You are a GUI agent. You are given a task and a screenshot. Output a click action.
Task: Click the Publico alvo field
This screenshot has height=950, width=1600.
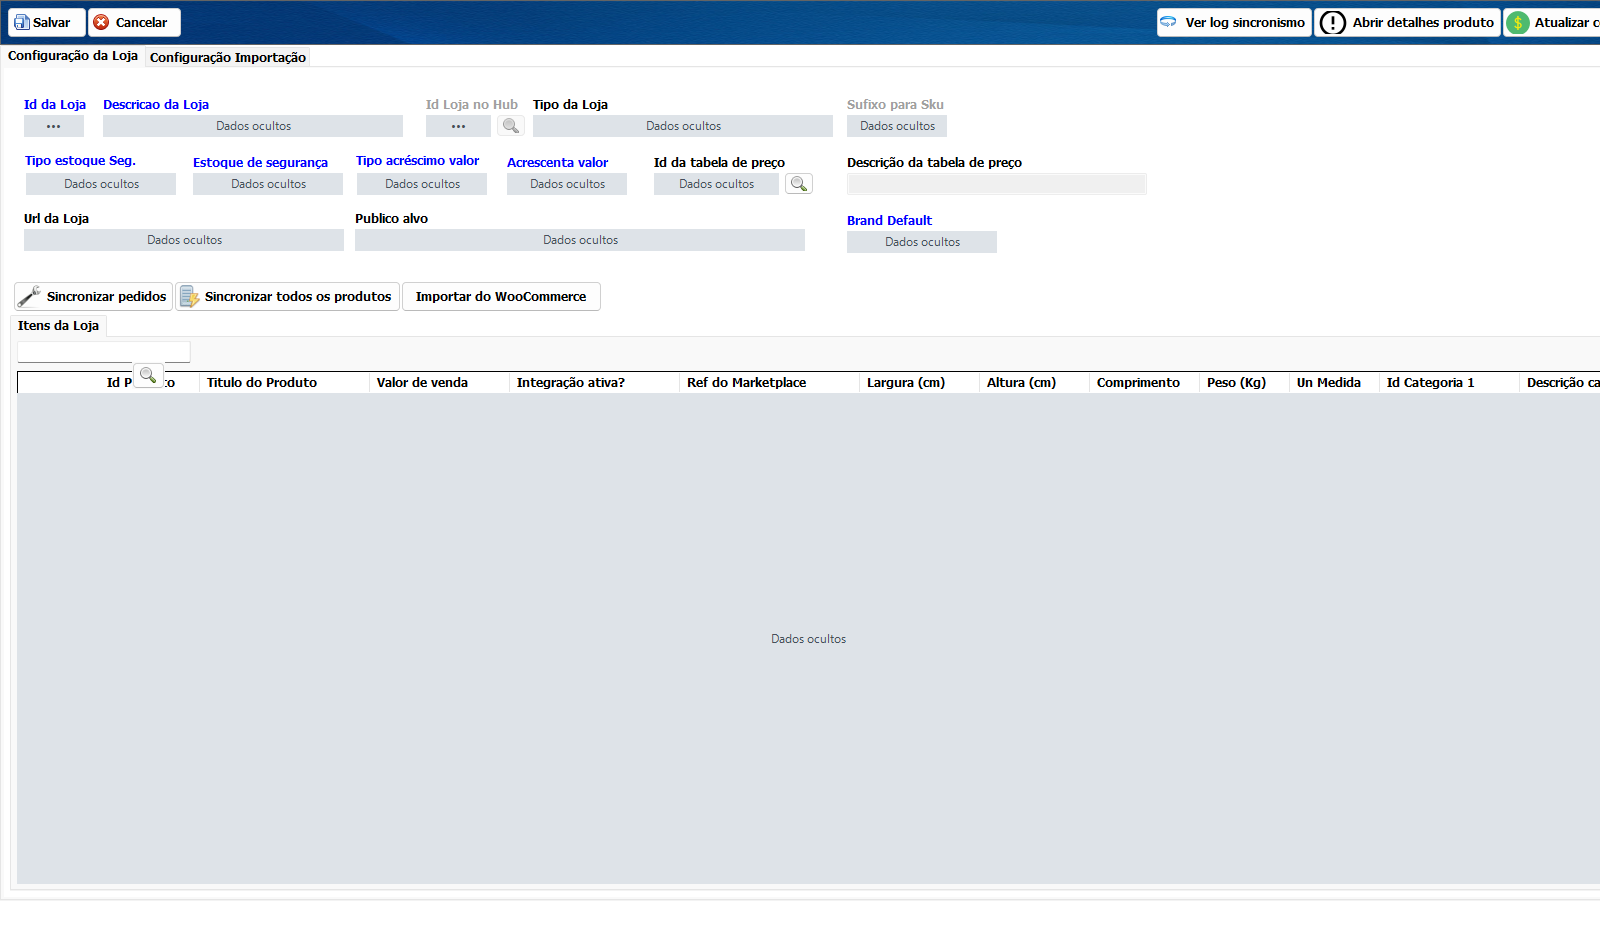click(x=580, y=240)
